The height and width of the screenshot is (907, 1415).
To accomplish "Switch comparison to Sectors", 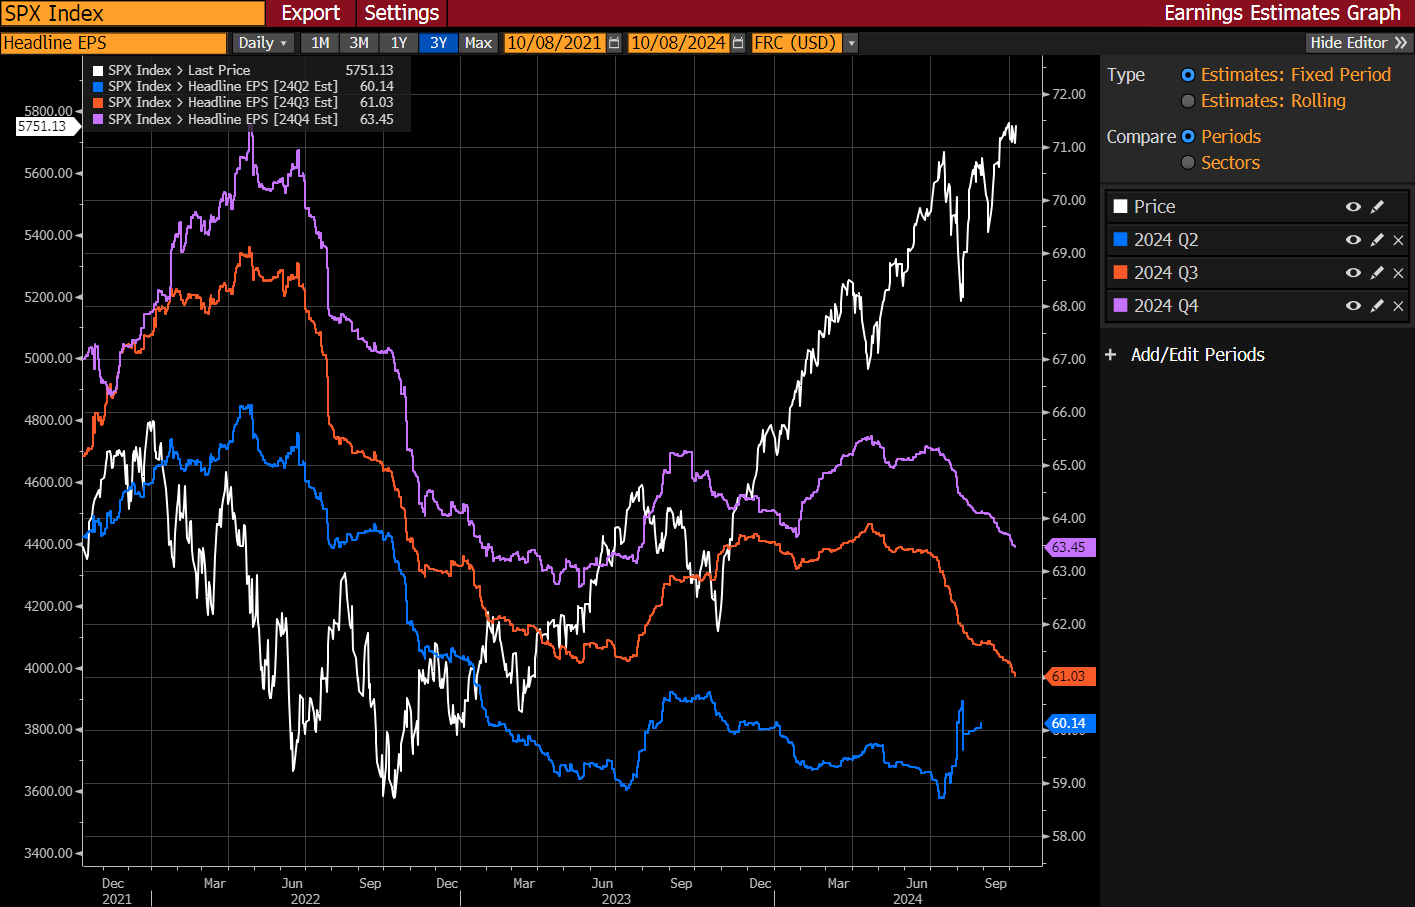I will [1187, 162].
